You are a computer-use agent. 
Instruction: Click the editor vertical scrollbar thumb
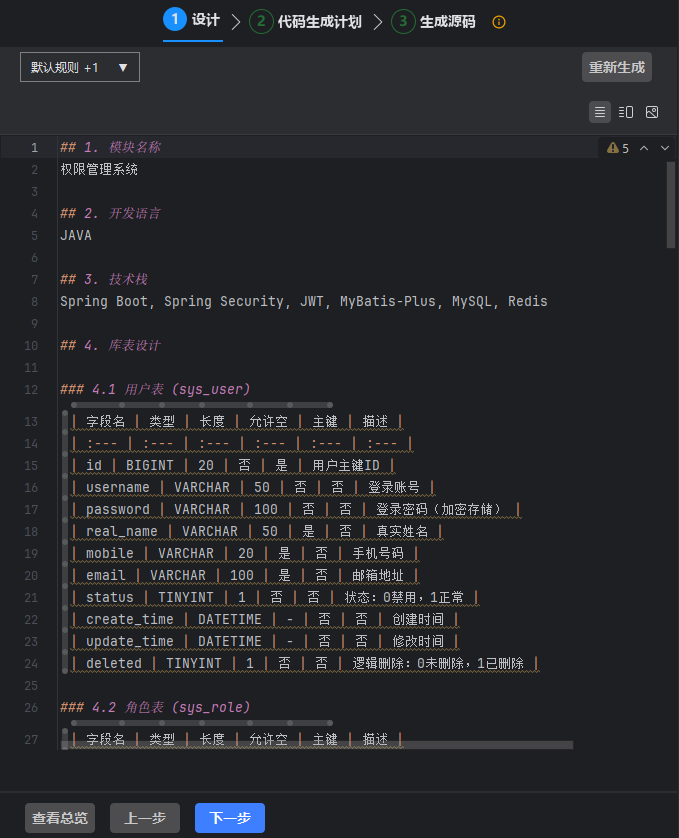pyautogui.click(x=671, y=205)
